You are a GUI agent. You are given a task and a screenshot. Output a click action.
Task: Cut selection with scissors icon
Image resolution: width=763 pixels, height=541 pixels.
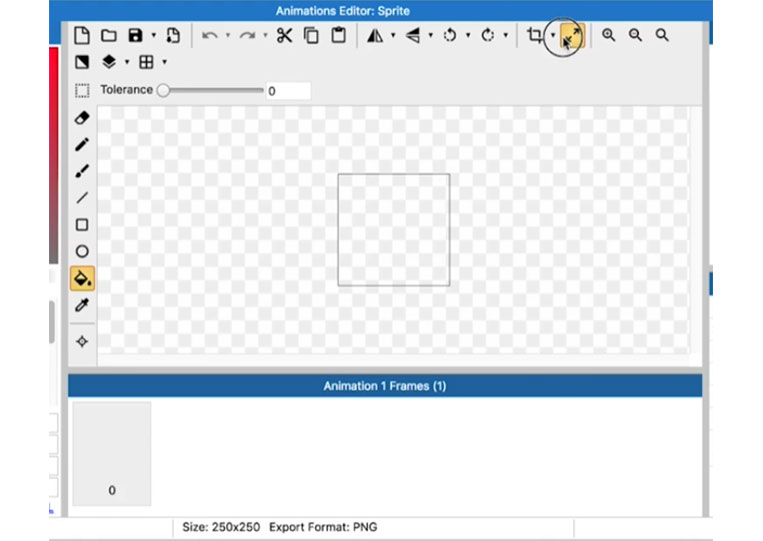[284, 36]
